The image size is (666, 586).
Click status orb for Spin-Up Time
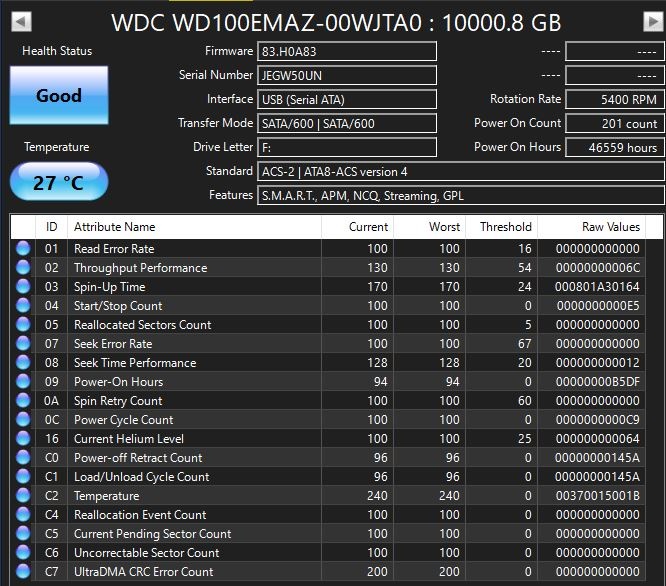[23, 286]
